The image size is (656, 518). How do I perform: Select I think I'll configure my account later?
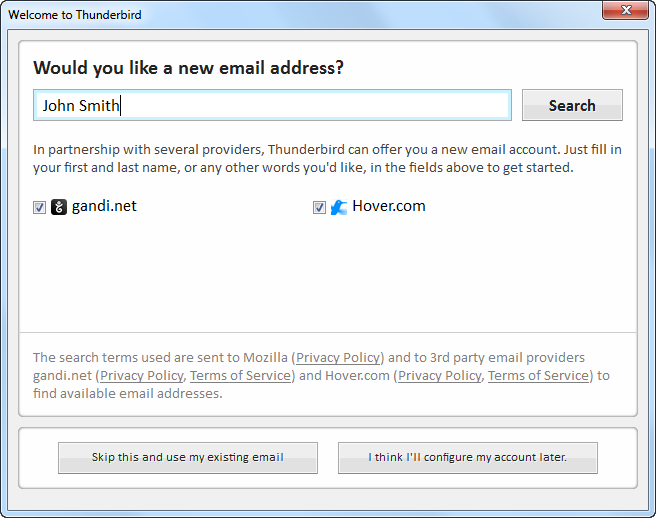(468, 458)
